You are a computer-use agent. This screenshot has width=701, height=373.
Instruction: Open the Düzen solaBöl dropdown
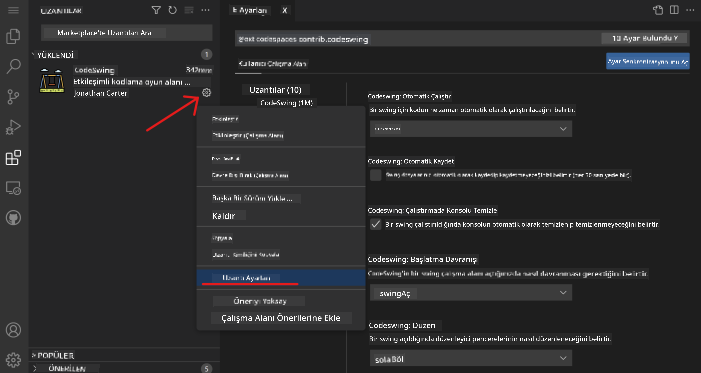(471, 358)
